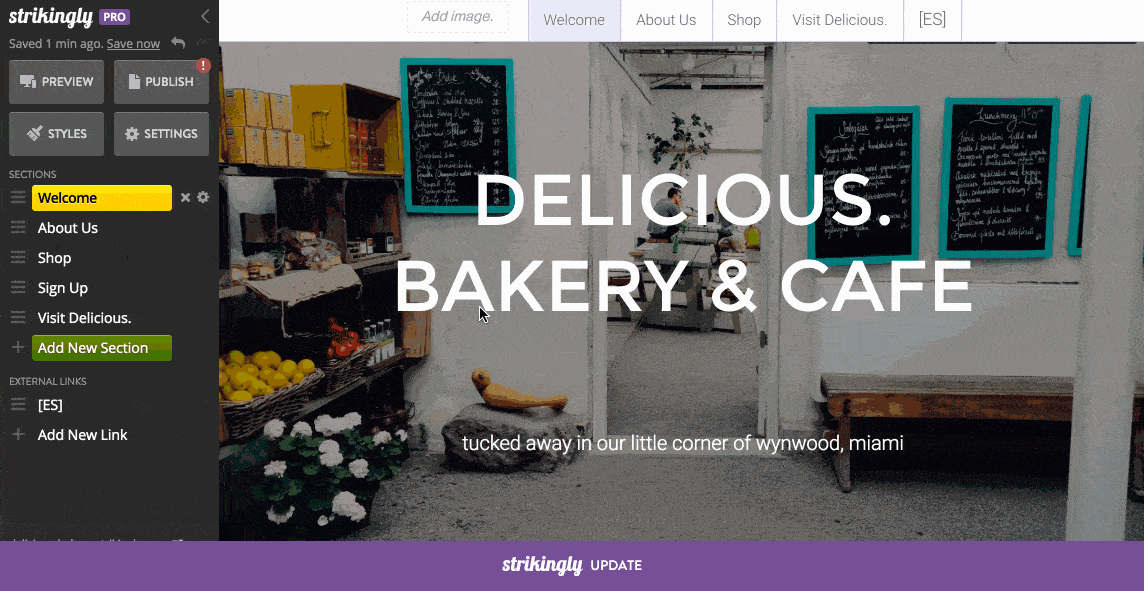The width and height of the screenshot is (1144, 591).
Task: Open the Shop tab in top navigation
Action: coord(744,20)
